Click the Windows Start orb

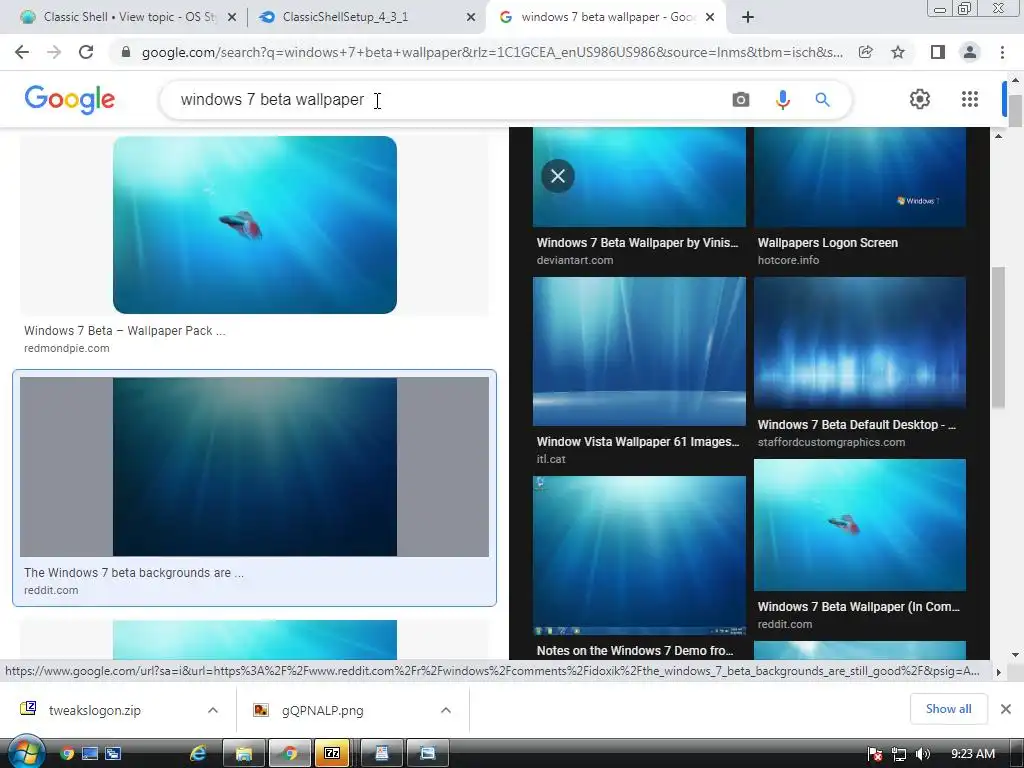[25, 752]
